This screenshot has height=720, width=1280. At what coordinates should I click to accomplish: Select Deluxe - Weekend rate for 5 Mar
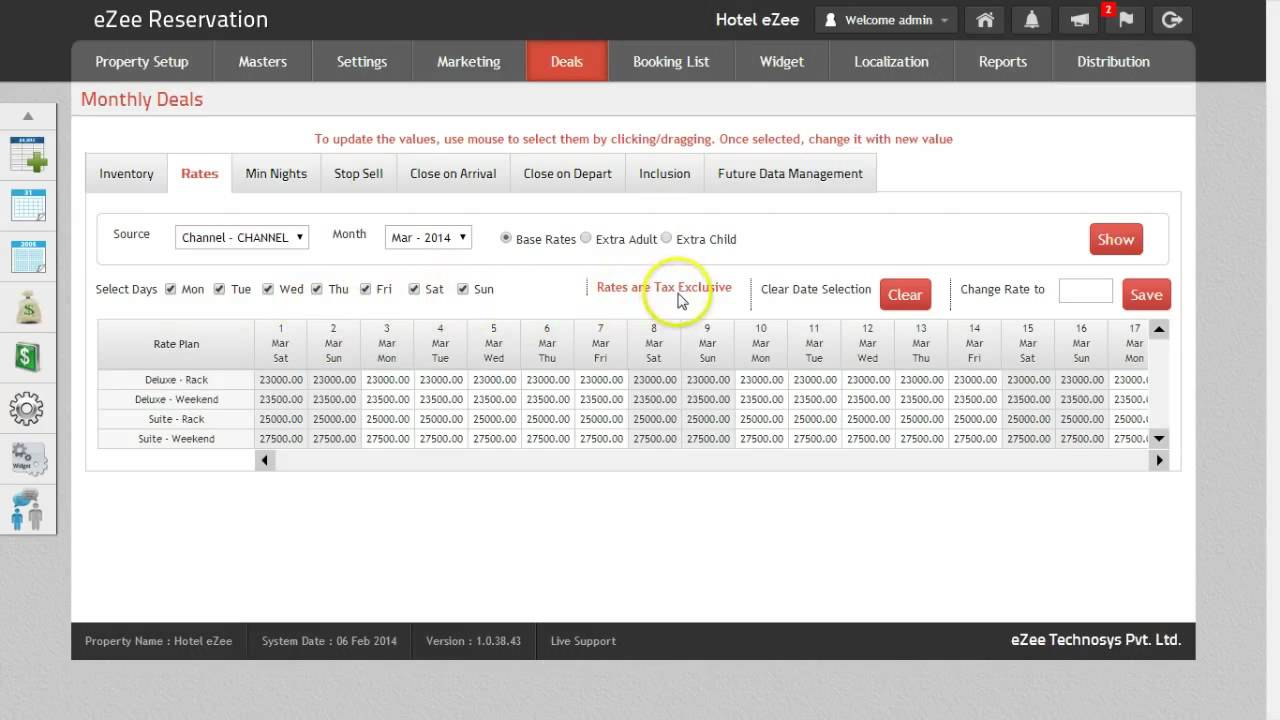coord(494,399)
